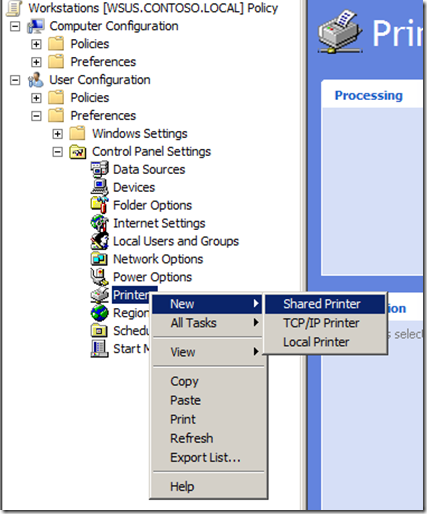Click the Data Sources icon

click(99, 169)
